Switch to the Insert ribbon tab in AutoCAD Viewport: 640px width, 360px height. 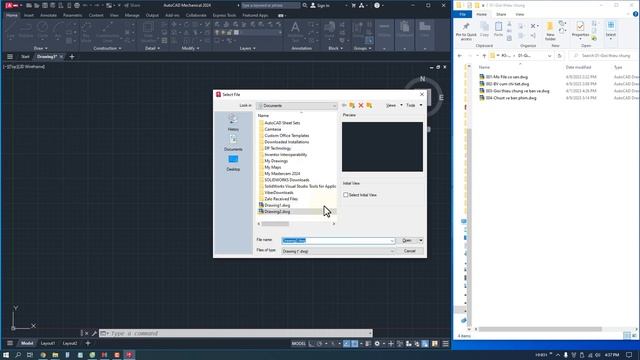click(x=29, y=15)
